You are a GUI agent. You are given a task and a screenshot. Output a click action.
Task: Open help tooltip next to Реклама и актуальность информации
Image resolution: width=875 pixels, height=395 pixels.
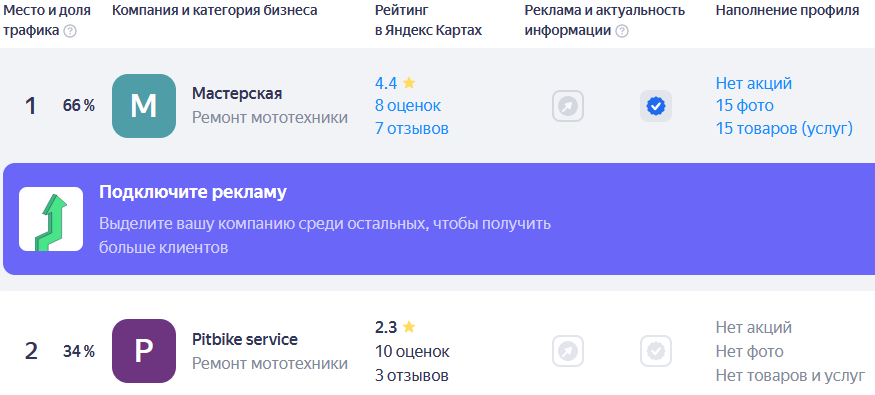point(622,31)
